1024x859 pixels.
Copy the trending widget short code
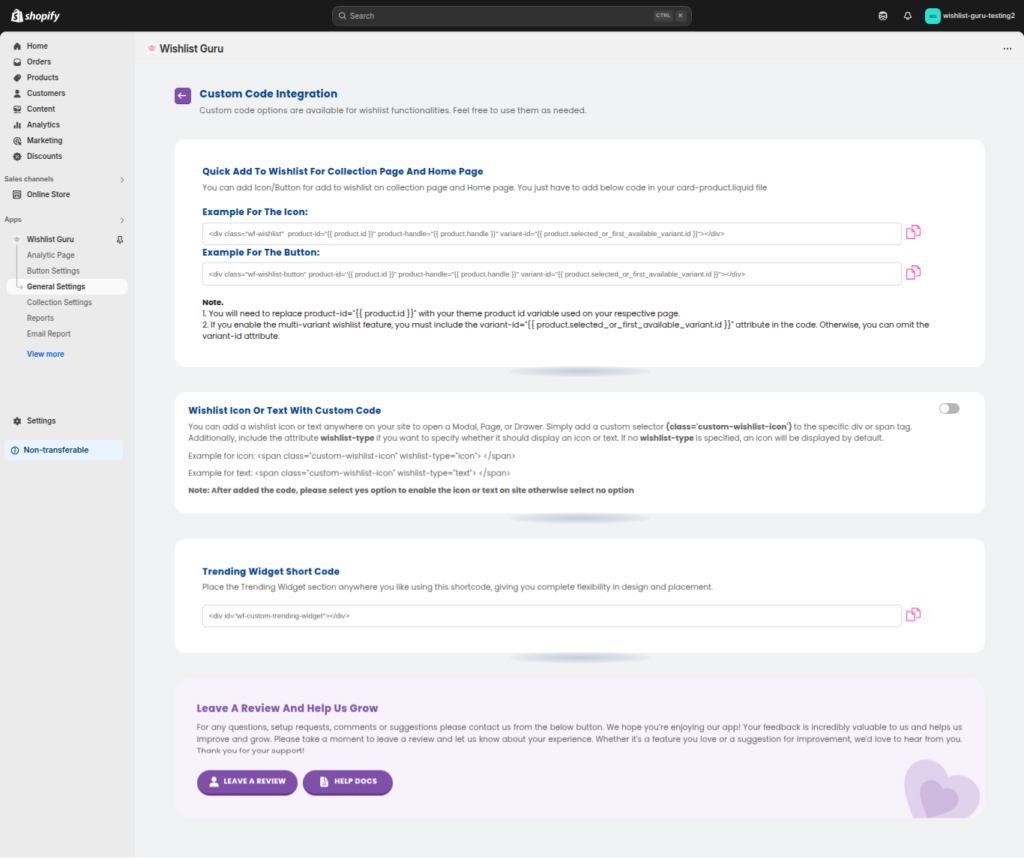coord(914,615)
